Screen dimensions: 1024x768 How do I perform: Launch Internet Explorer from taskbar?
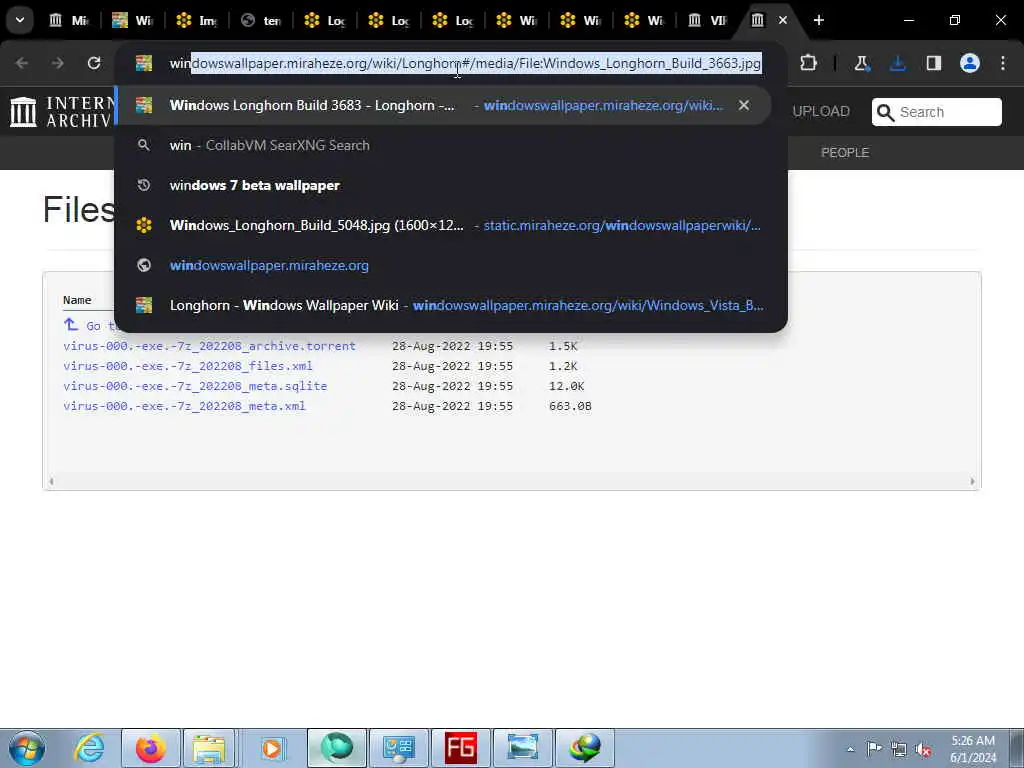(88, 748)
